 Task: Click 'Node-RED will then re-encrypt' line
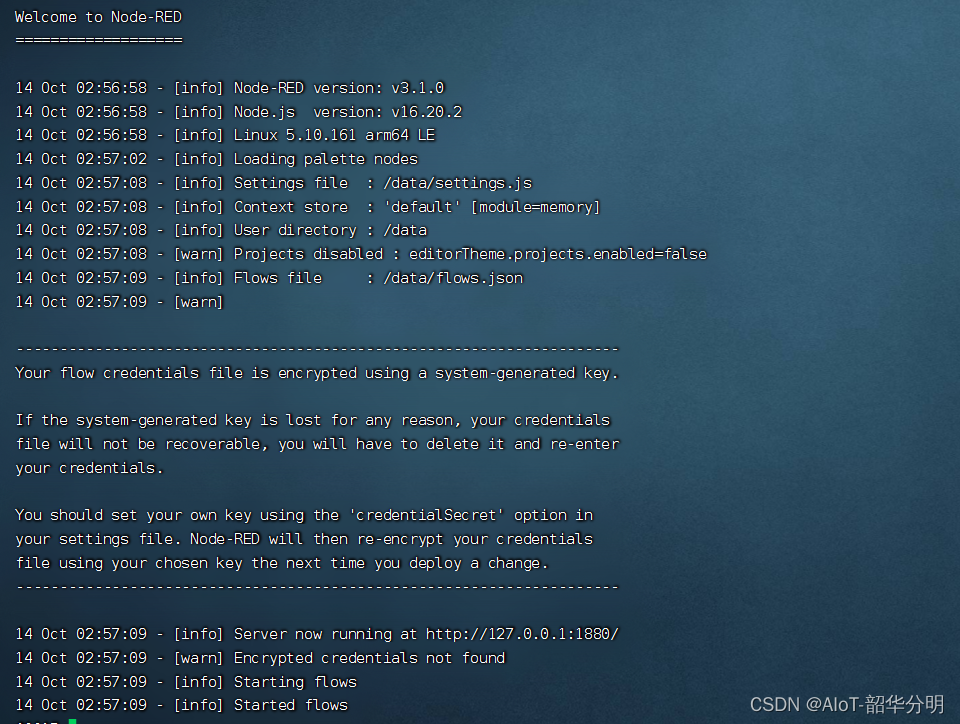[x=304, y=539]
